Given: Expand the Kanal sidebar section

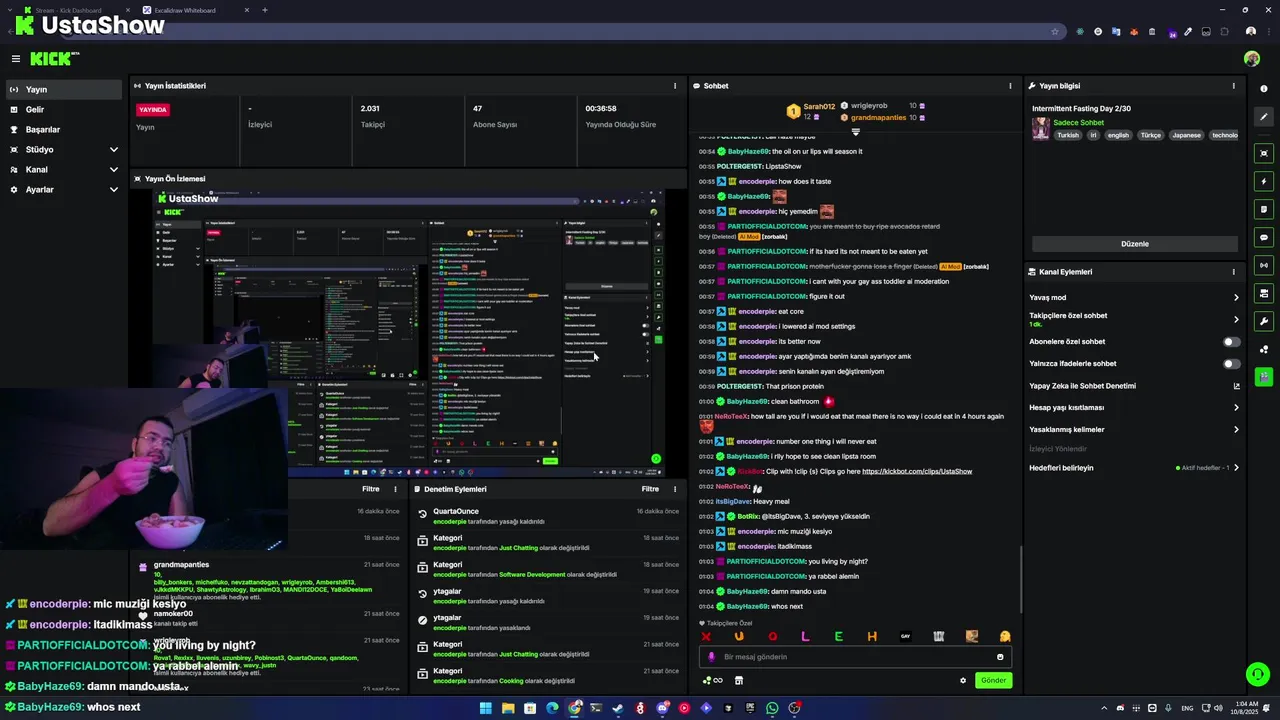Looking at the screenshot, I should (x=63, y=169).
